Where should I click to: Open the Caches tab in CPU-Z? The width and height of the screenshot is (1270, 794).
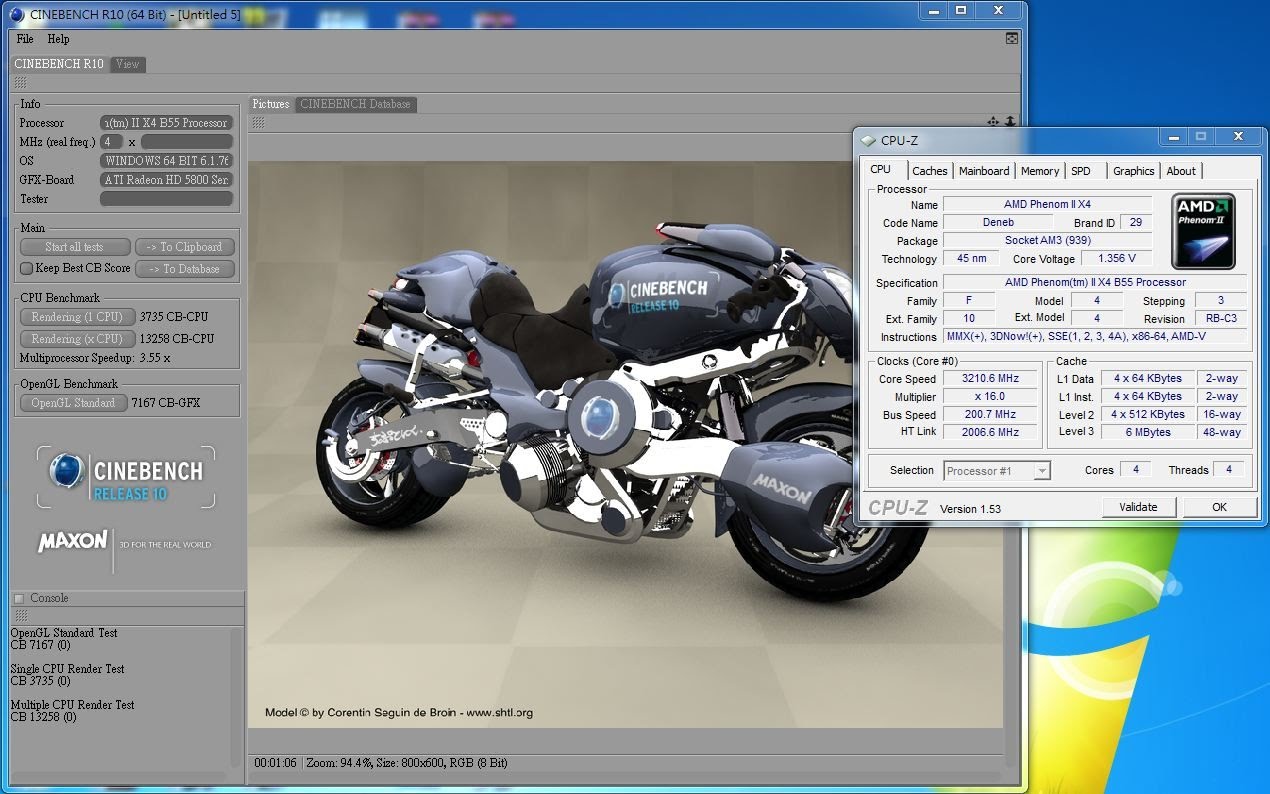pyautogui.click(x=930, y=171)
